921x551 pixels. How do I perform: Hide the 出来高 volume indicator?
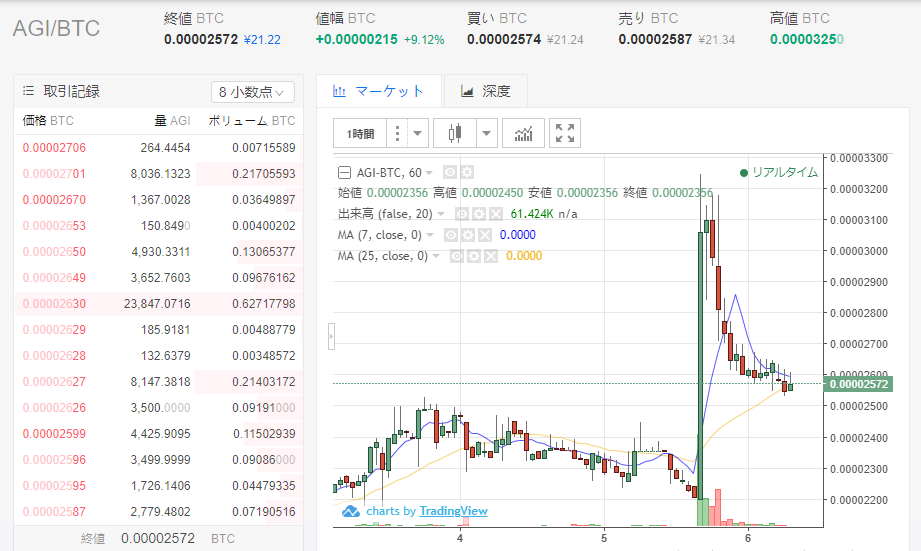[463, 214]
